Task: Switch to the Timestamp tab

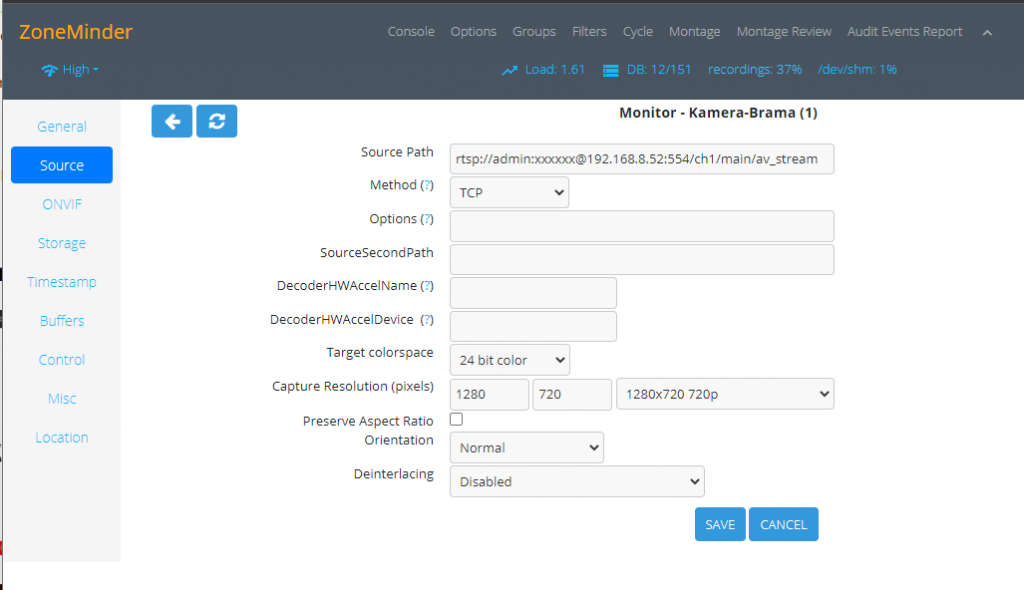Action: [x=62, y=282]
